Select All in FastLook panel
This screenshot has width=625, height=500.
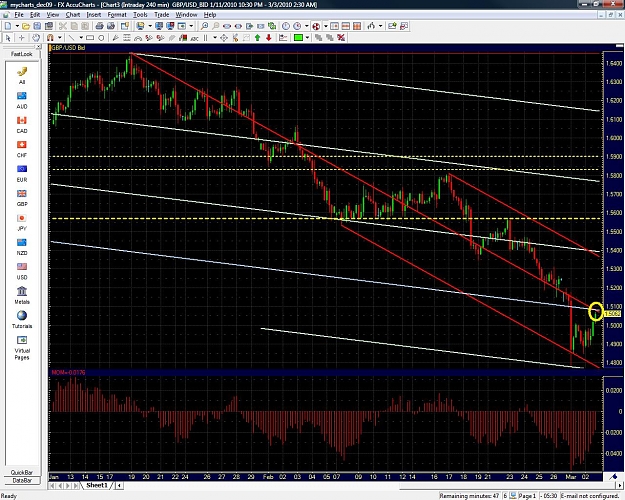(x=22, y=75)
